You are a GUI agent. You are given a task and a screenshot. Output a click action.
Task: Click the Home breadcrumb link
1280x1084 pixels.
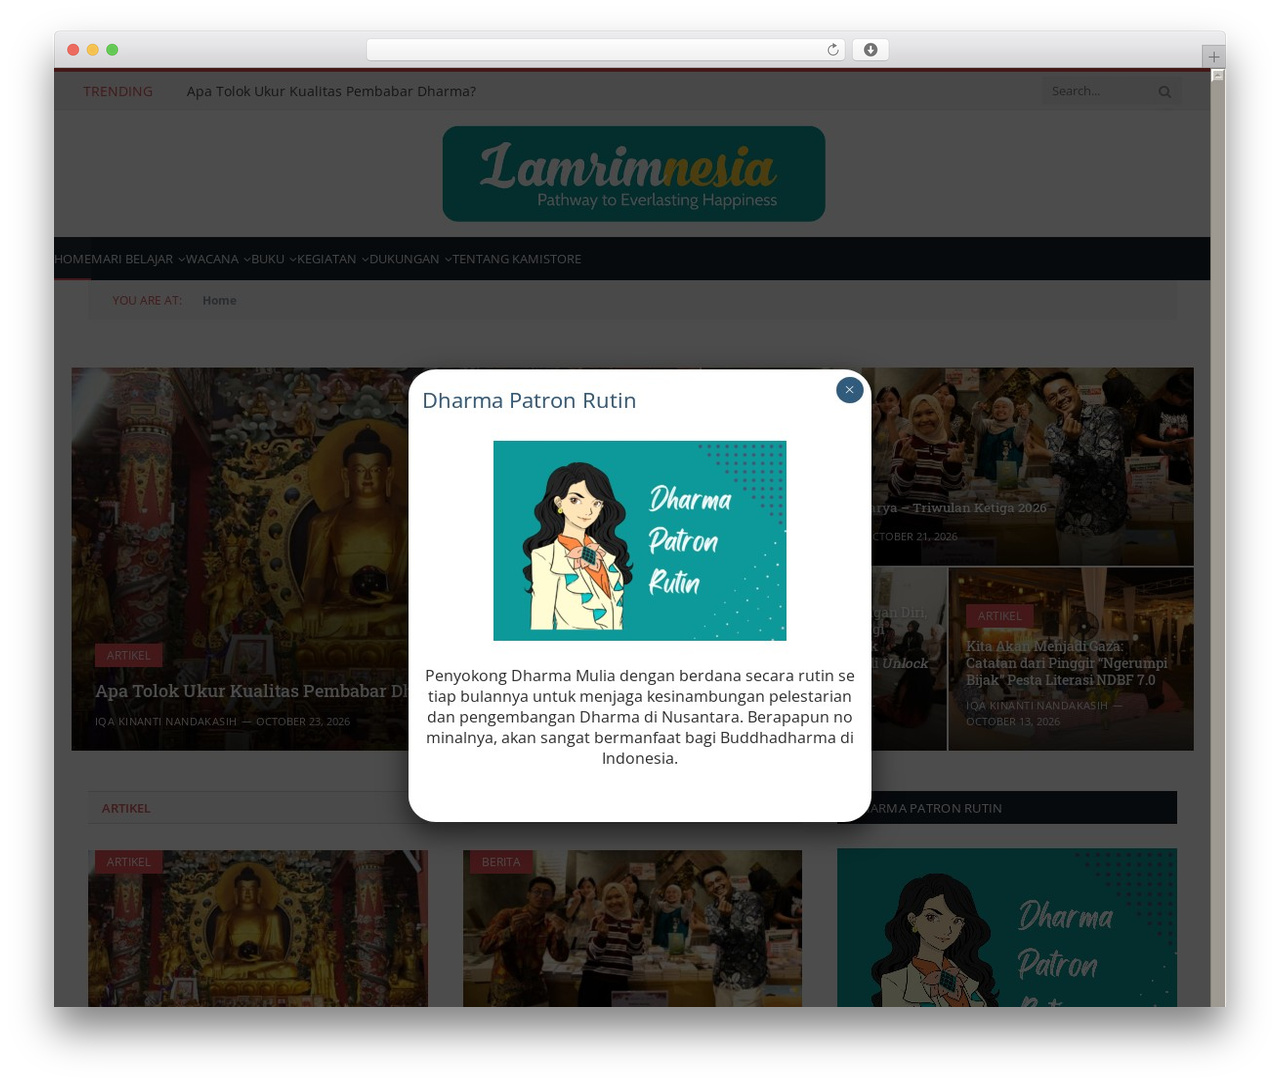[x=219, y=300]
